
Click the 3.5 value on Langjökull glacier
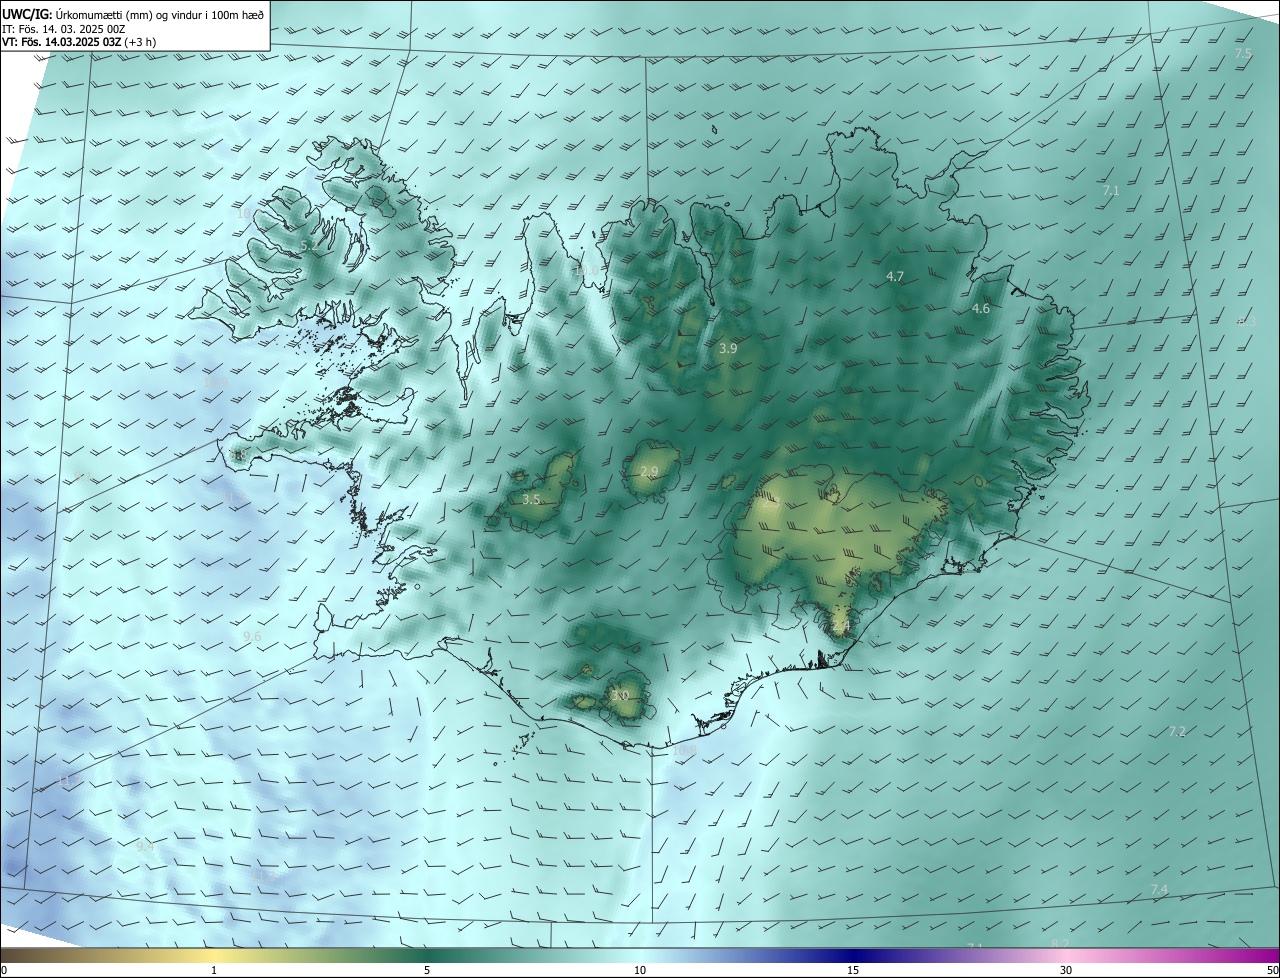(531, 499)
